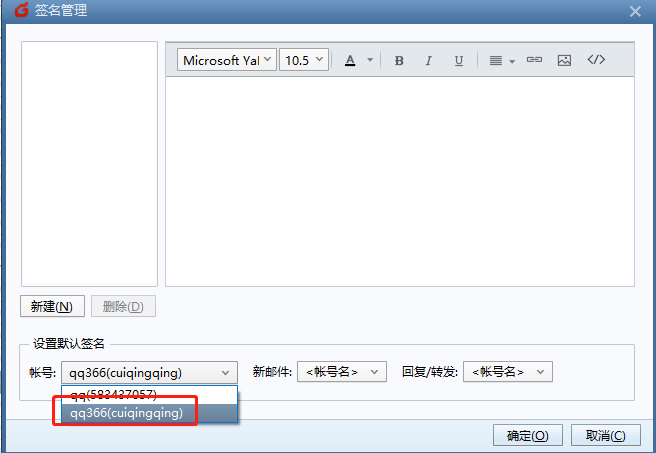Click the 新建(N) button
This screenshot has height=453, width=656.
52,306
